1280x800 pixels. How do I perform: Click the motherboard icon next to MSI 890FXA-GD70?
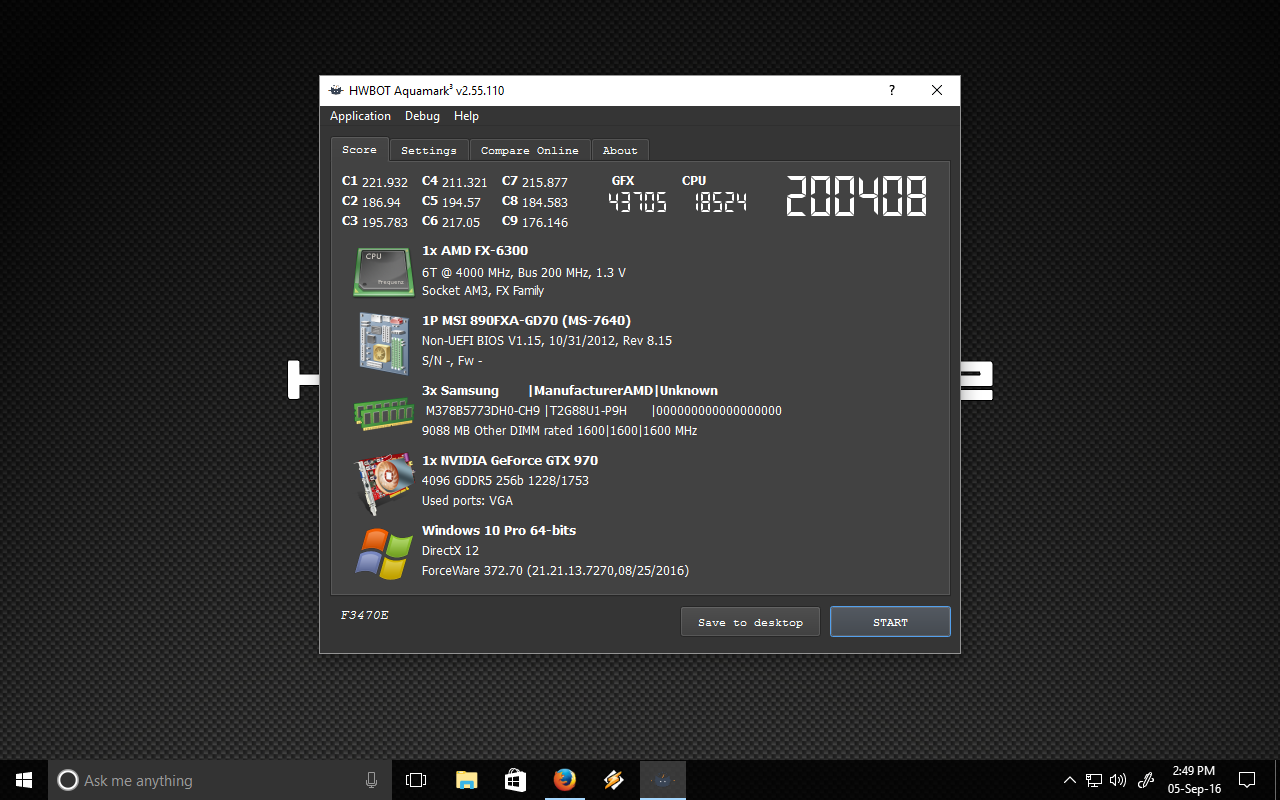(x=384, y=342)
